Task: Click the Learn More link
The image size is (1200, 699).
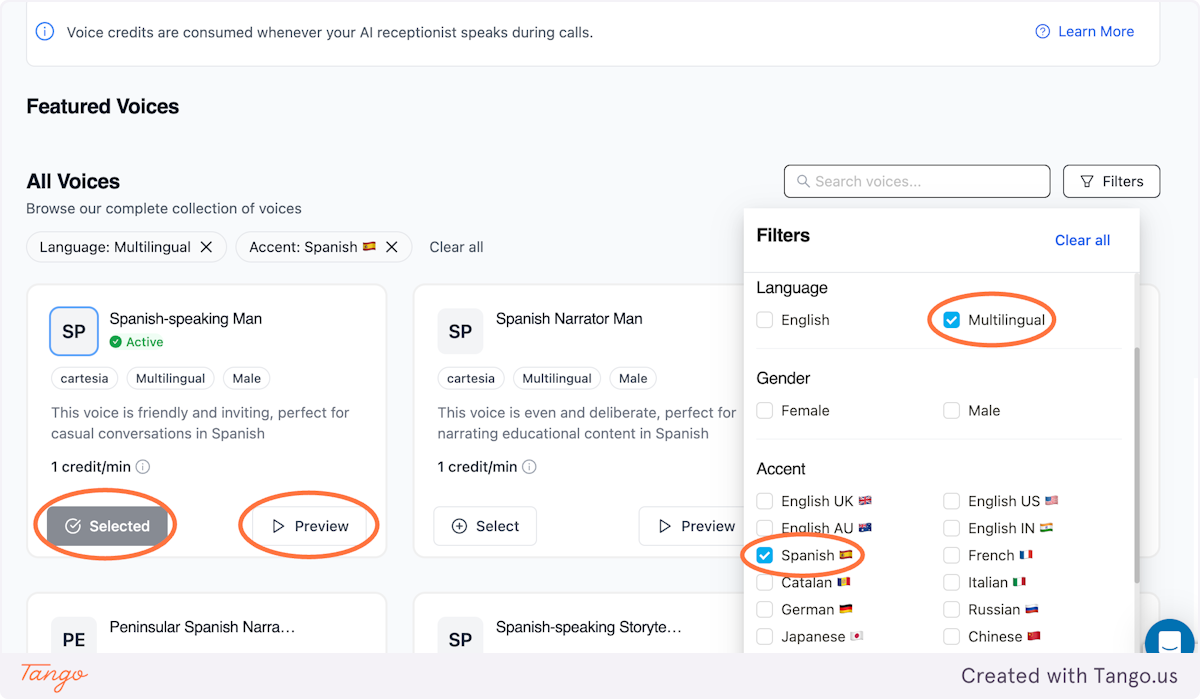Action: pyautogui.click(x=1097, y=31)
